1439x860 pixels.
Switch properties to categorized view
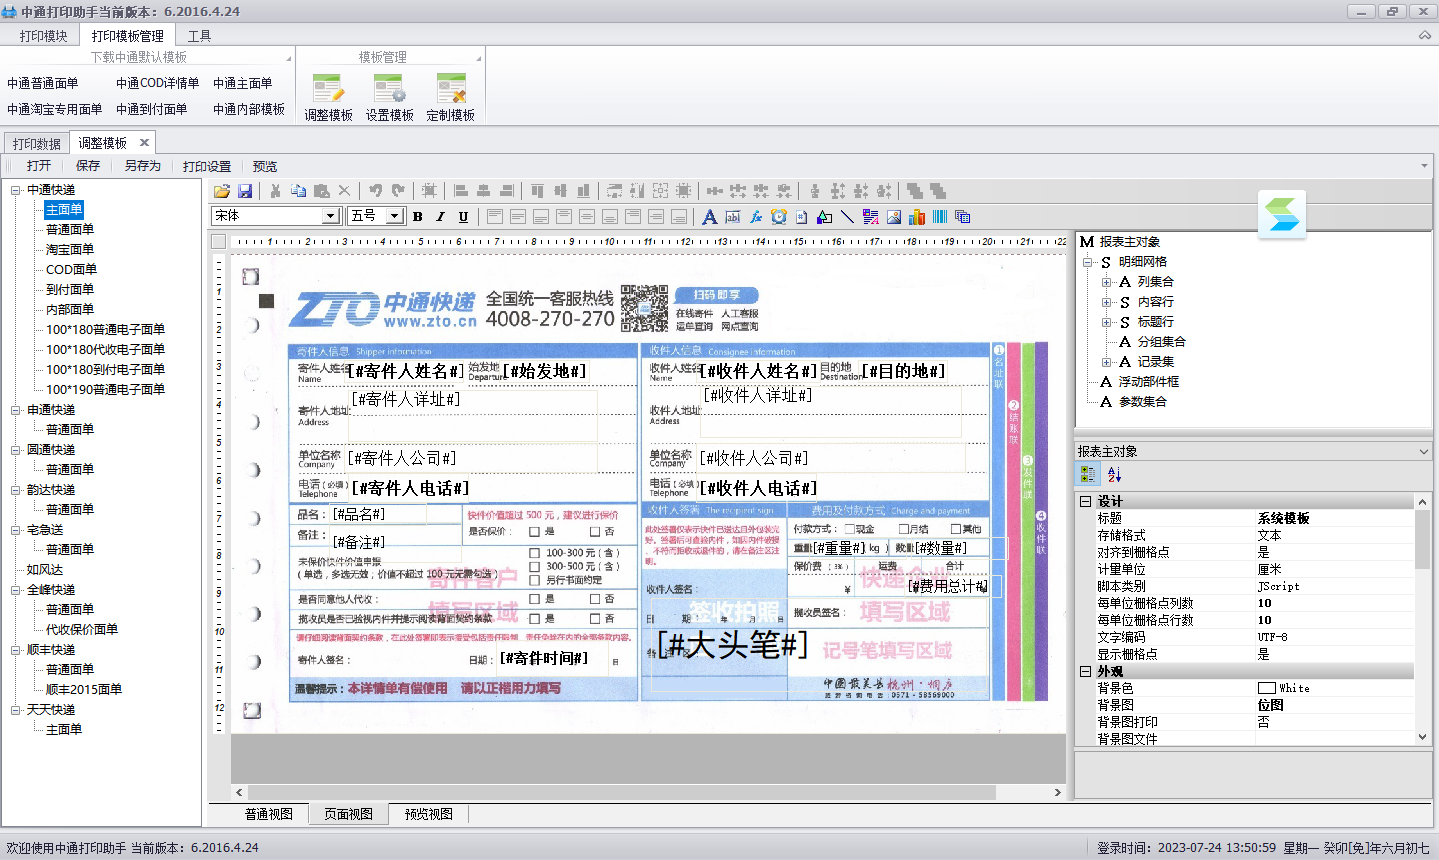[x=1088, y=474]
